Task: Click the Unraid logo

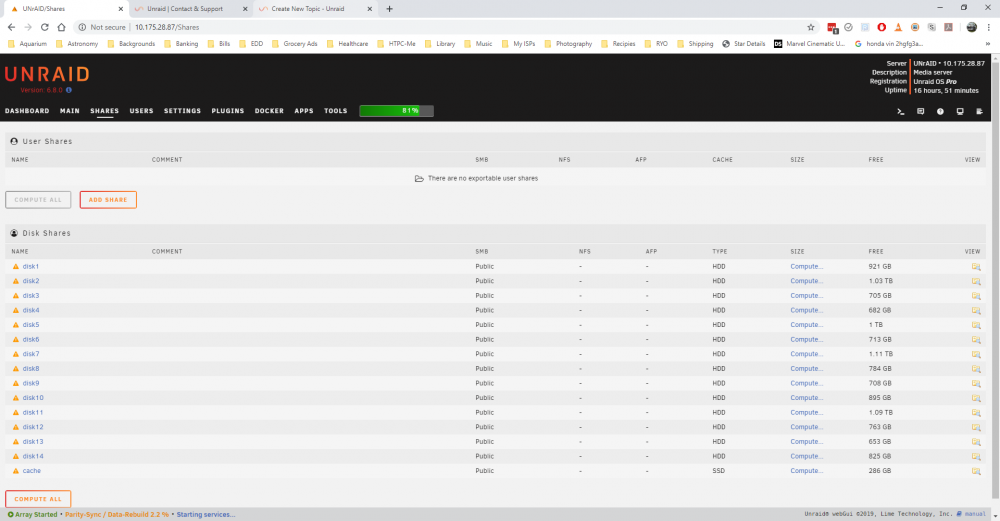Action: (x=47, y=74)
